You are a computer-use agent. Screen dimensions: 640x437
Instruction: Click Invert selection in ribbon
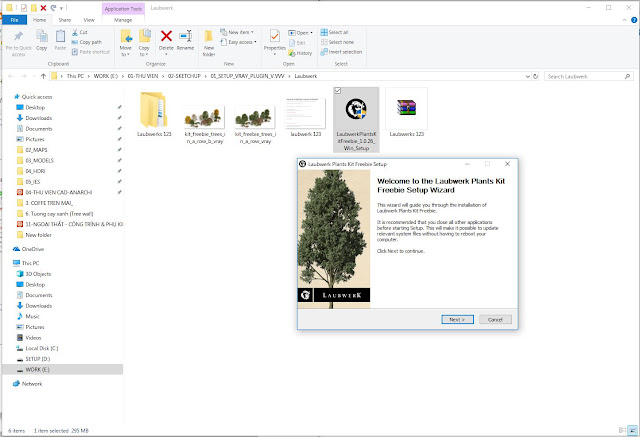[x=341, y=52]
